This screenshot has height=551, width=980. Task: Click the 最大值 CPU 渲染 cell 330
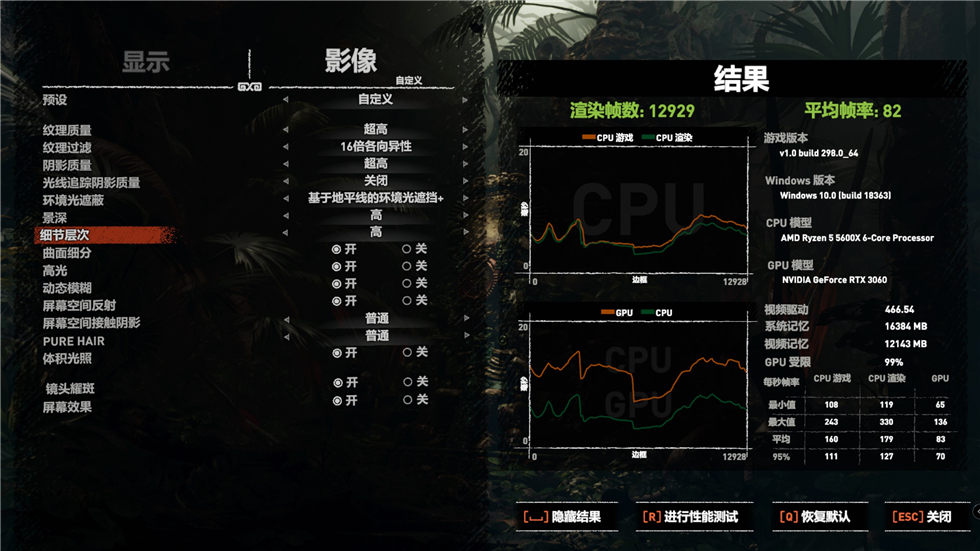(x=886, y=422)
